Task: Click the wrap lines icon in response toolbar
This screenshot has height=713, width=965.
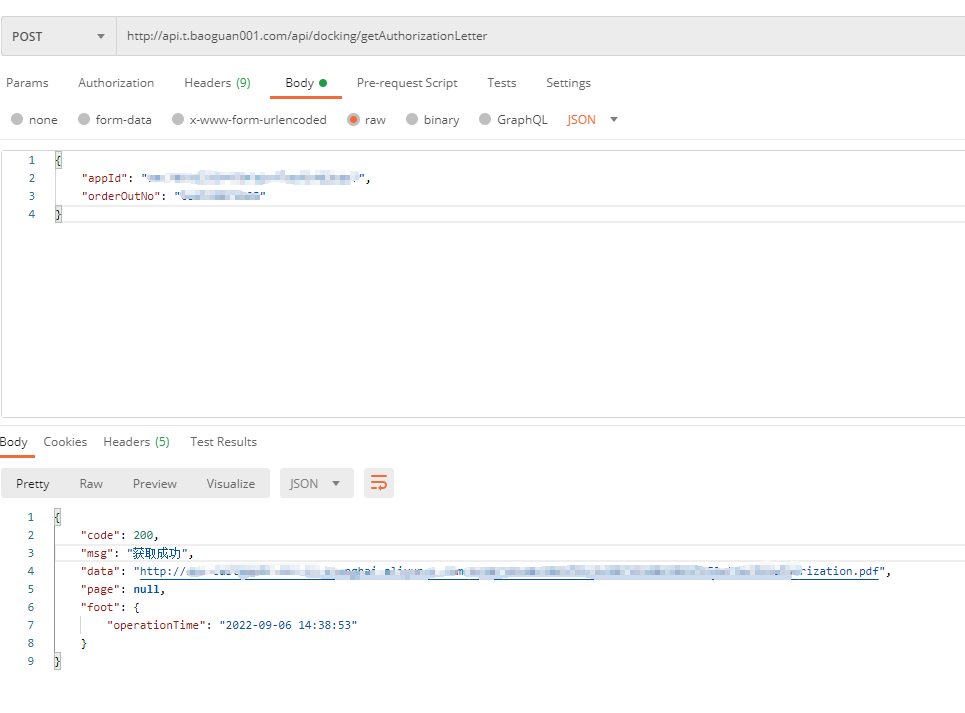Action: [379, 483]
